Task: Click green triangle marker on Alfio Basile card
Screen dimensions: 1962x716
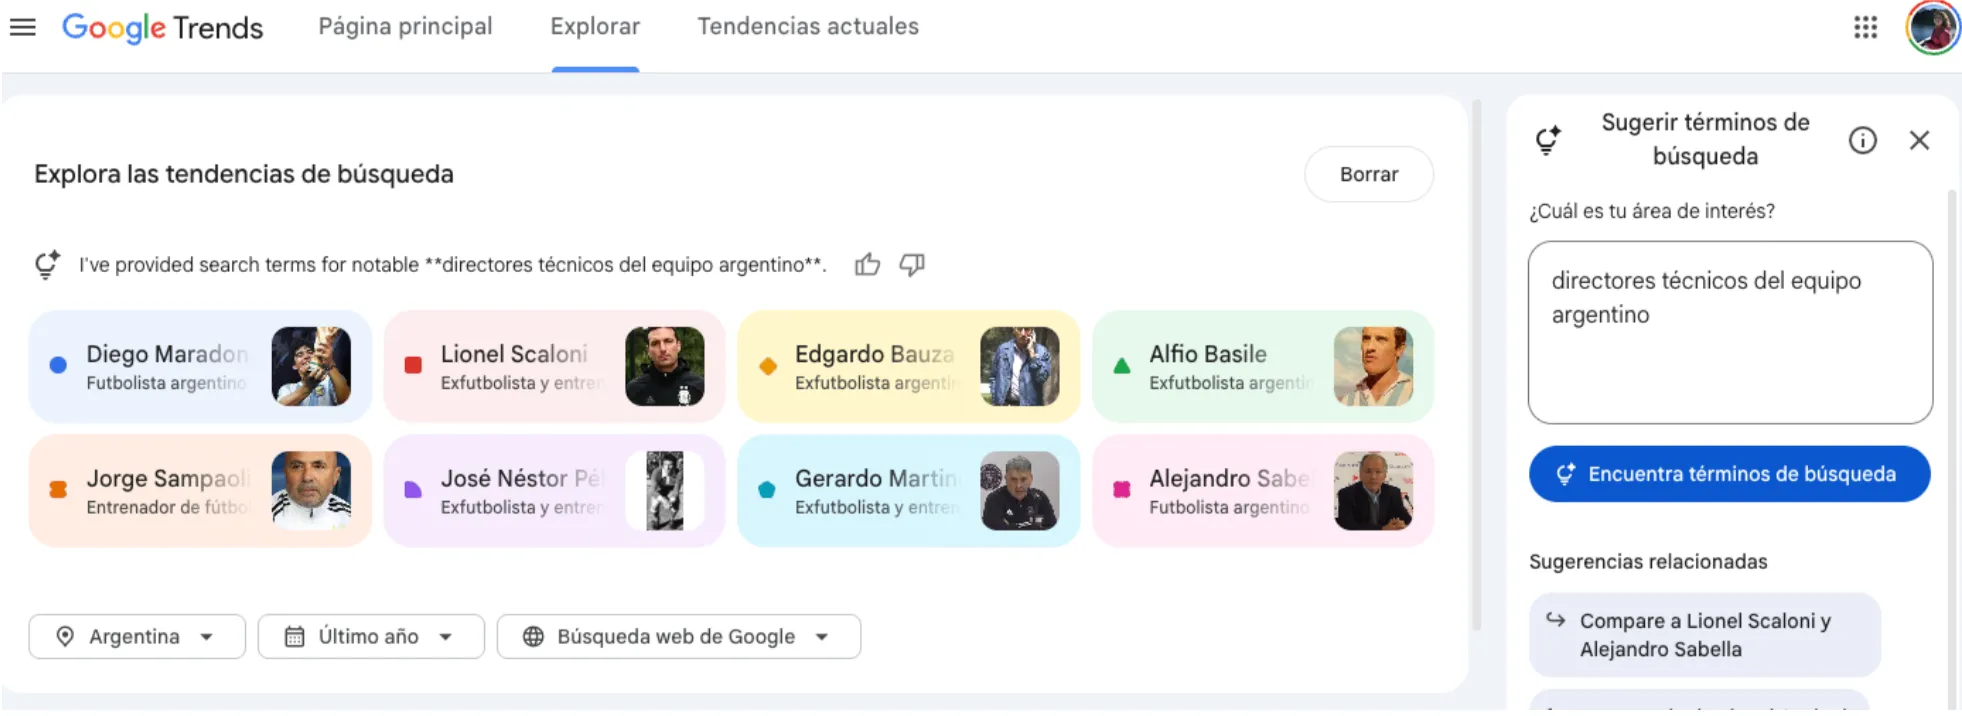Action: click(1121, 365)
